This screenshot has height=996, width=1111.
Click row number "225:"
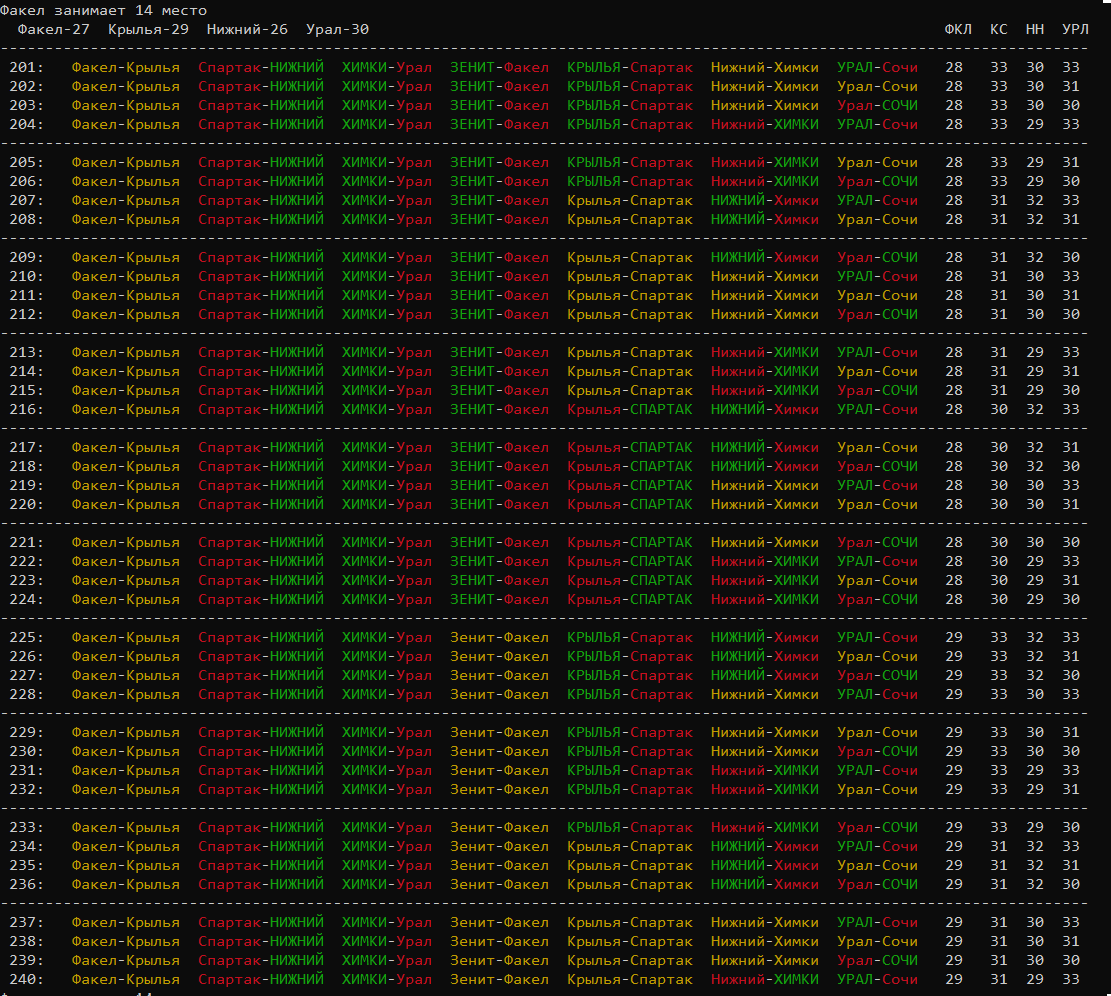coord(27,638)
